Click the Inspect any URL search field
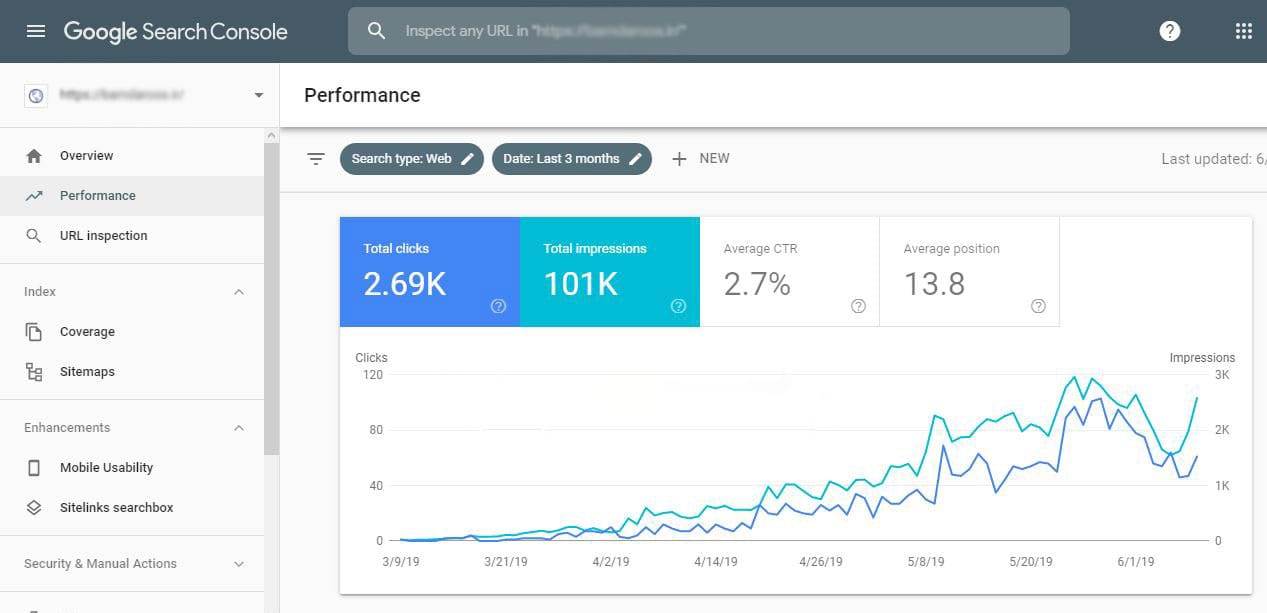This screenshot has height=613, width=1267. pos(708,31)
